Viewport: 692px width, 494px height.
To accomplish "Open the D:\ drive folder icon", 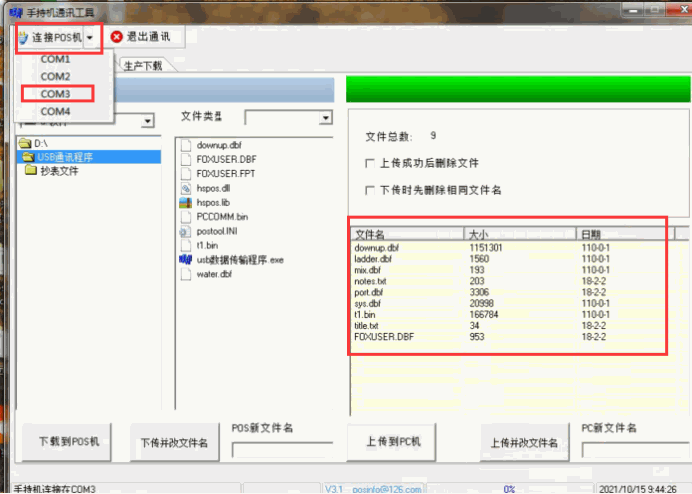I will pyautogui.click(x=26, y=144).
